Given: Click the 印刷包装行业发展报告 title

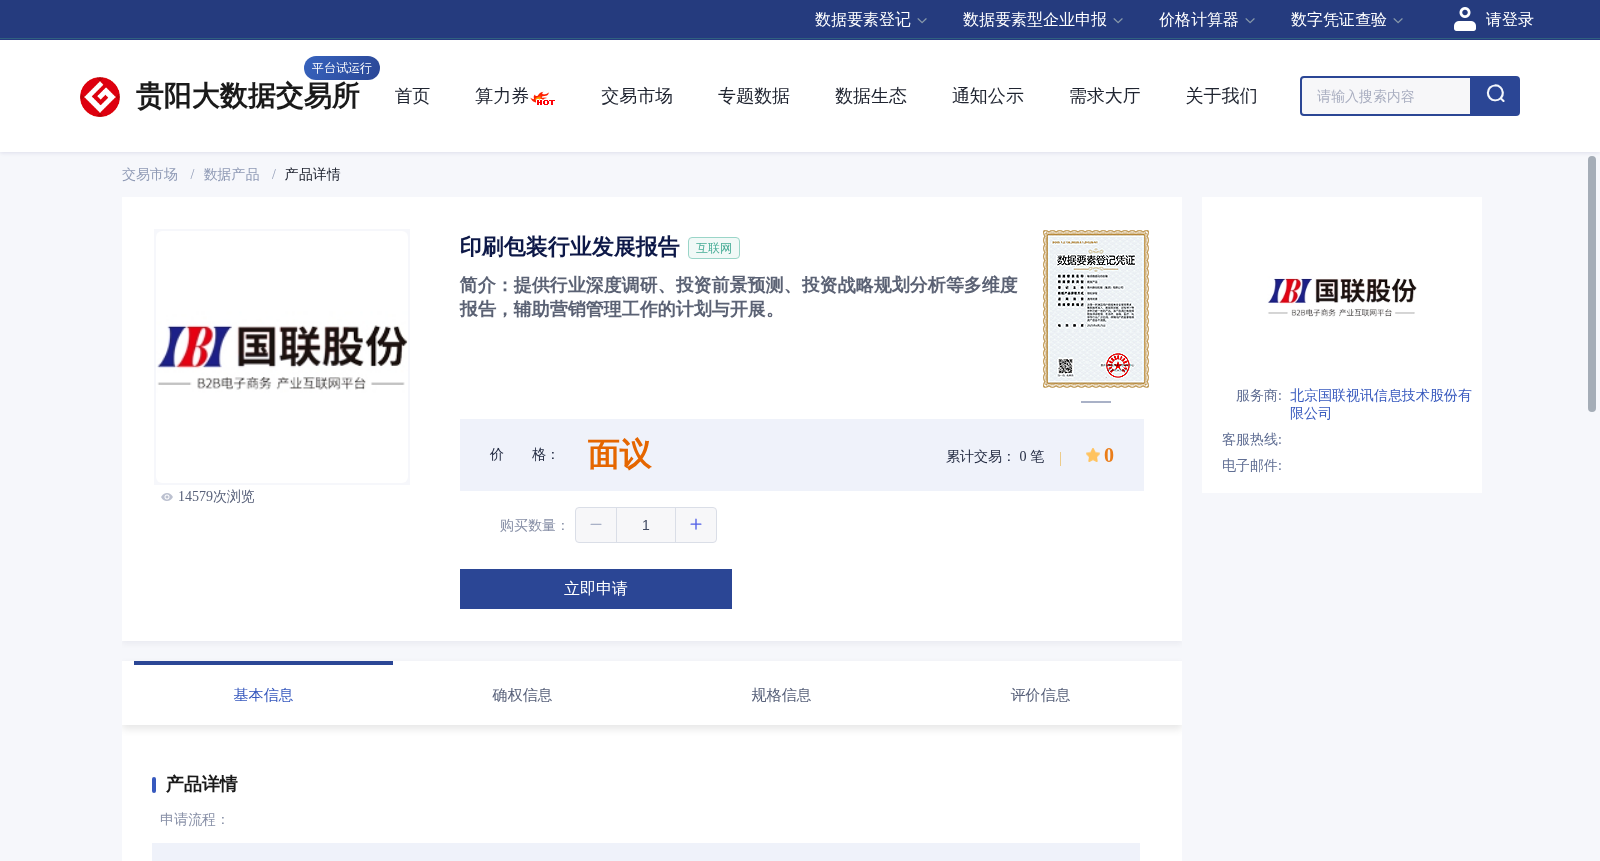Looking at the screenshot, I should coord(569,247).
